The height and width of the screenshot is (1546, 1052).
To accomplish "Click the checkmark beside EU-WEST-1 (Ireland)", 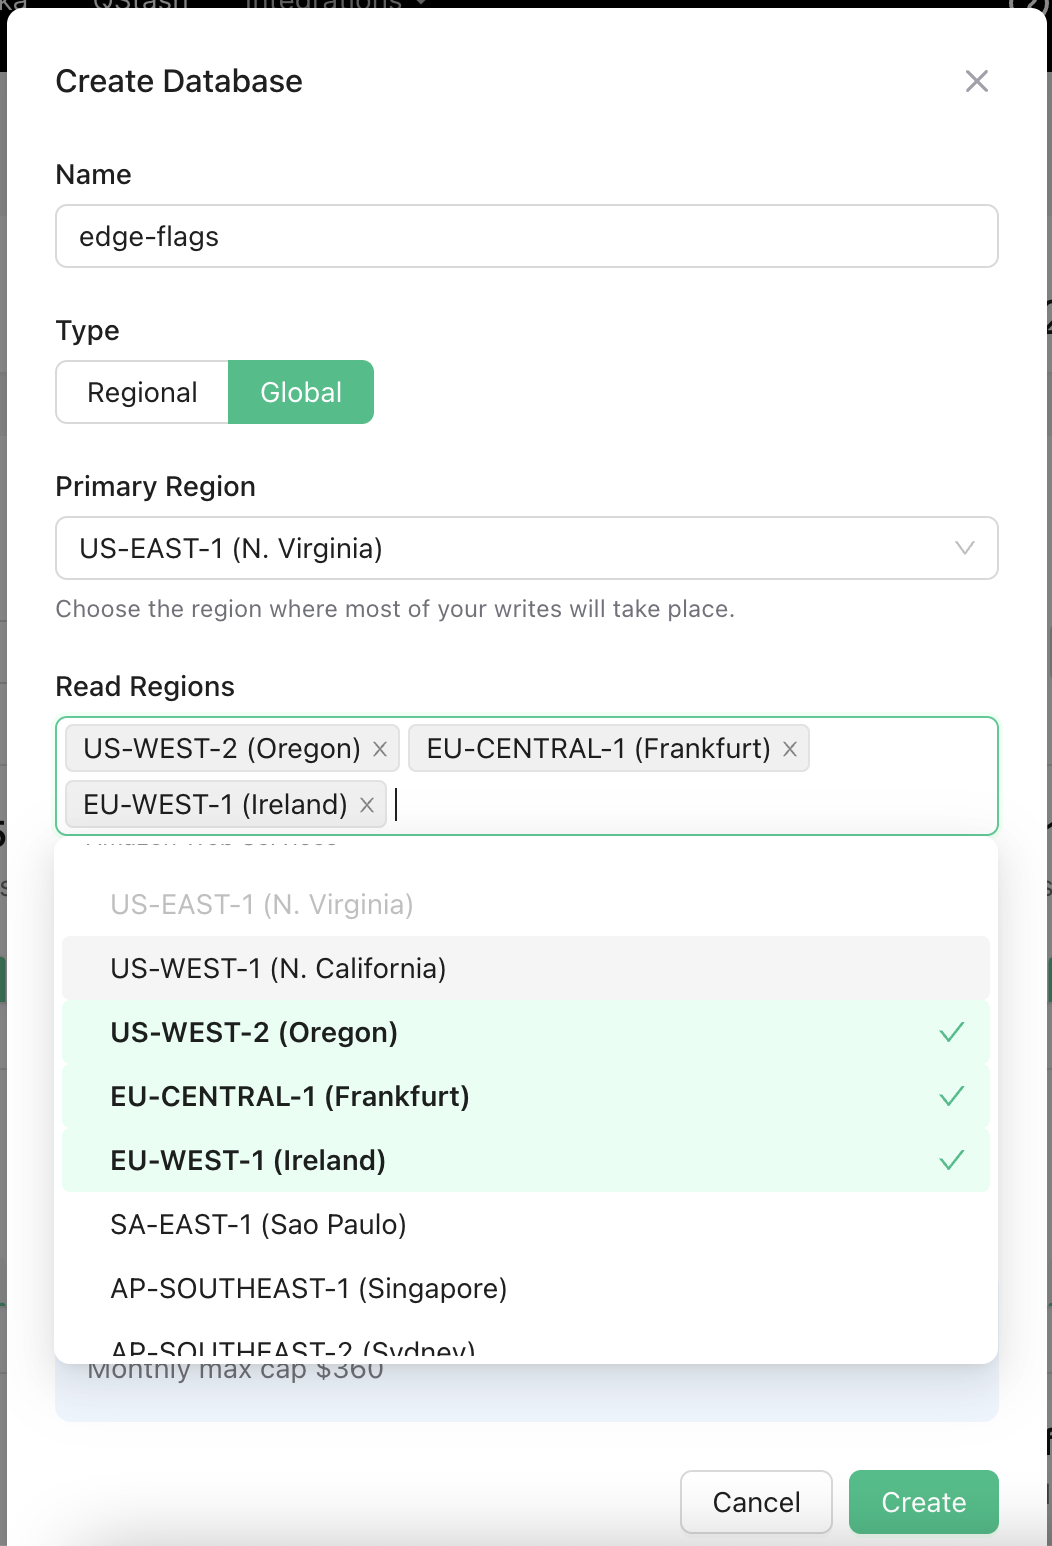I will [951, 1160].
